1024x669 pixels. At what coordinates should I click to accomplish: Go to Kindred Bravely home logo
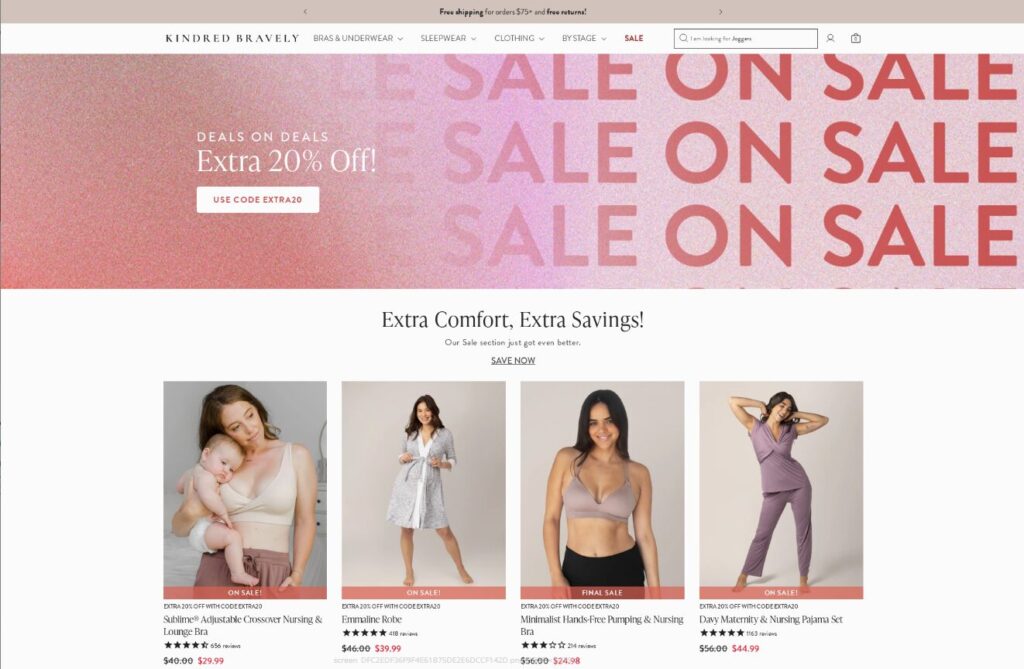point(232,39)
